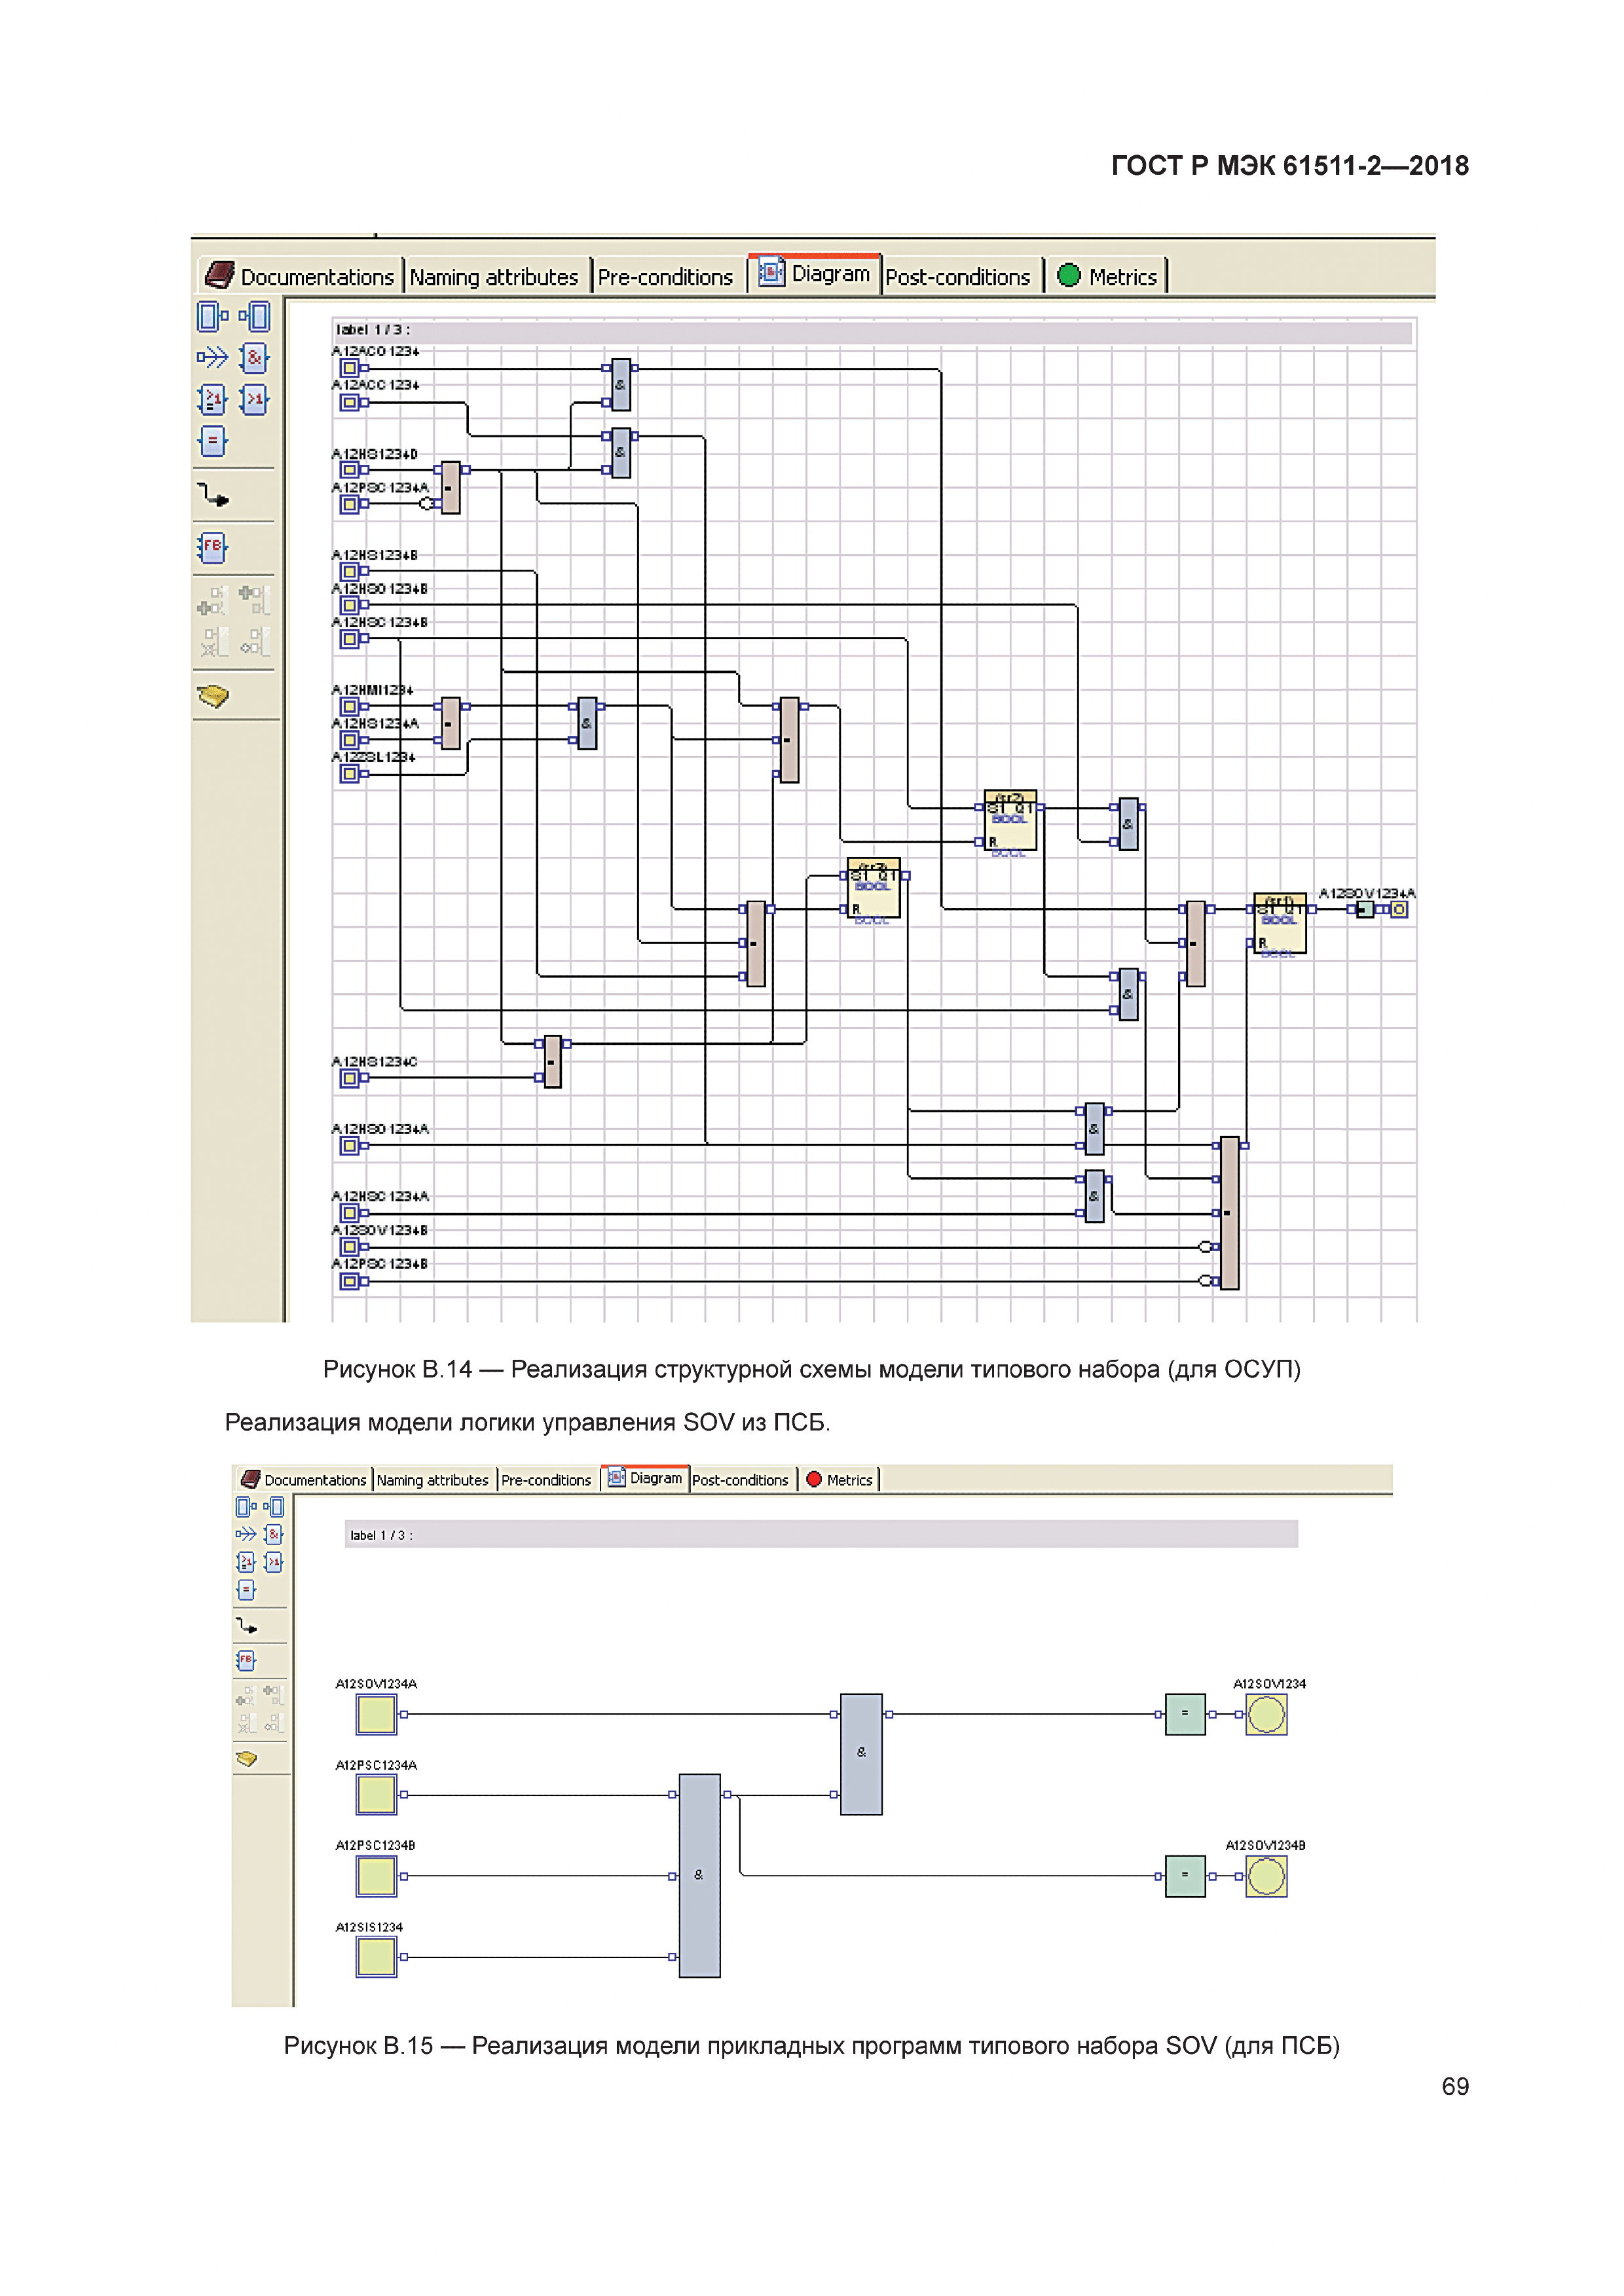
Task: Switch to Pre-conditions tab in Figure B.15 editor
Action: (x=546, y=1480)
